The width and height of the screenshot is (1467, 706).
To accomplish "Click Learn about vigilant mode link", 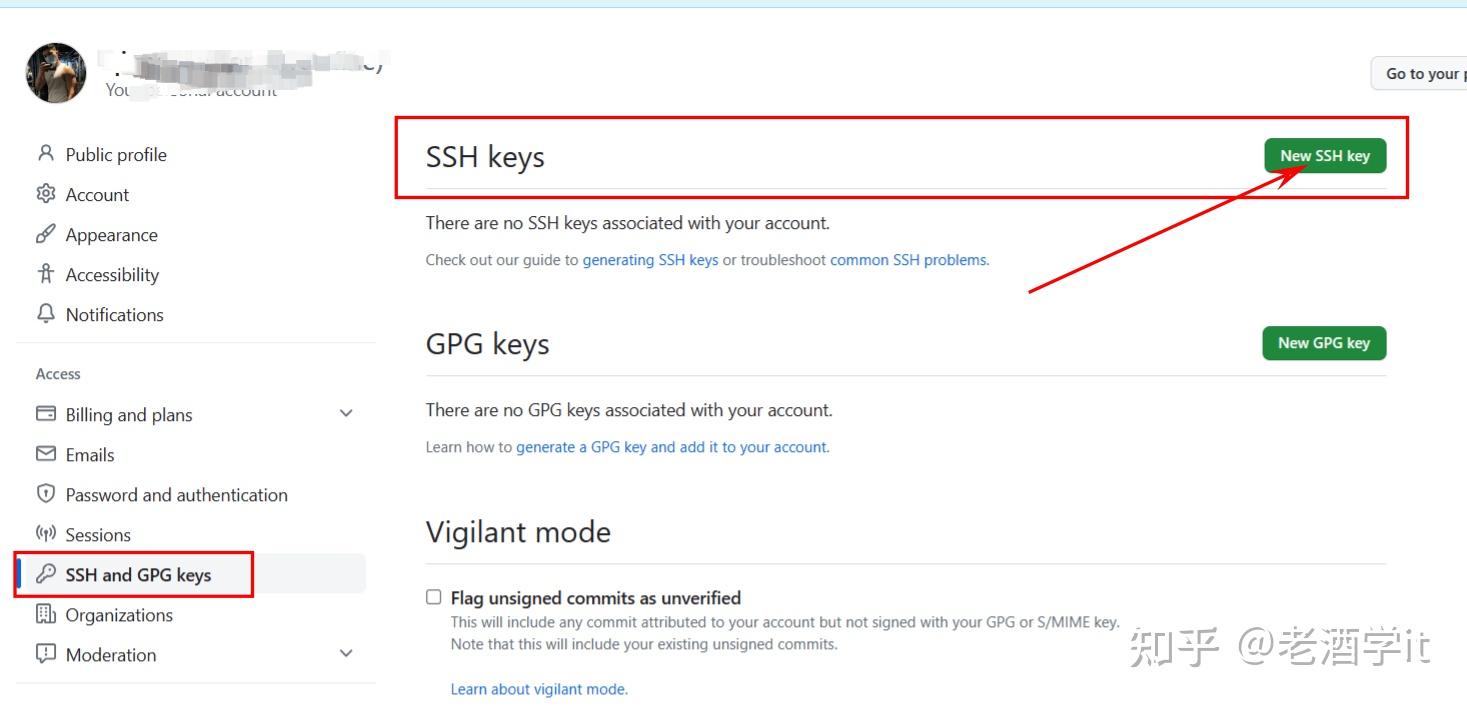I will 539,689.
